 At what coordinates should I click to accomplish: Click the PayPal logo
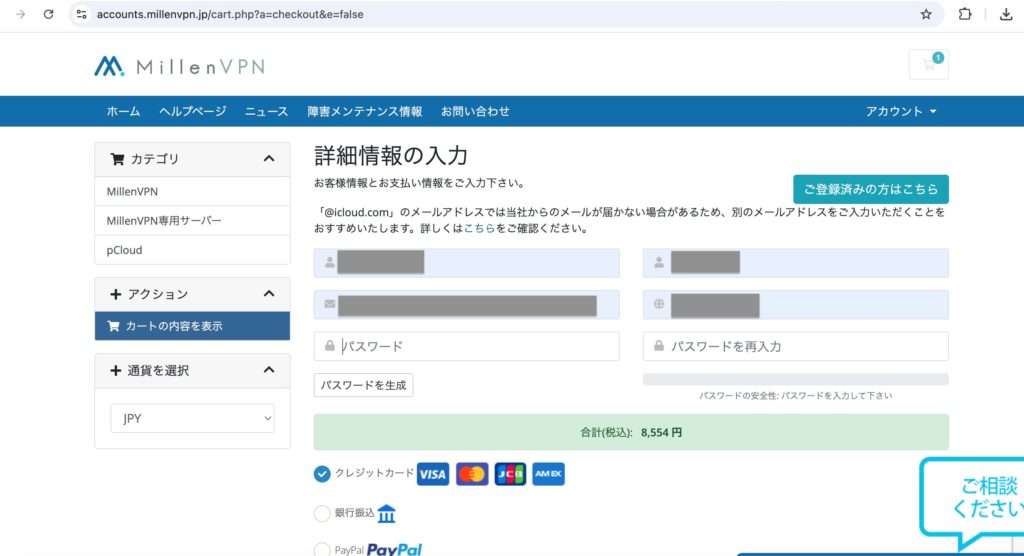coord(394,549)
